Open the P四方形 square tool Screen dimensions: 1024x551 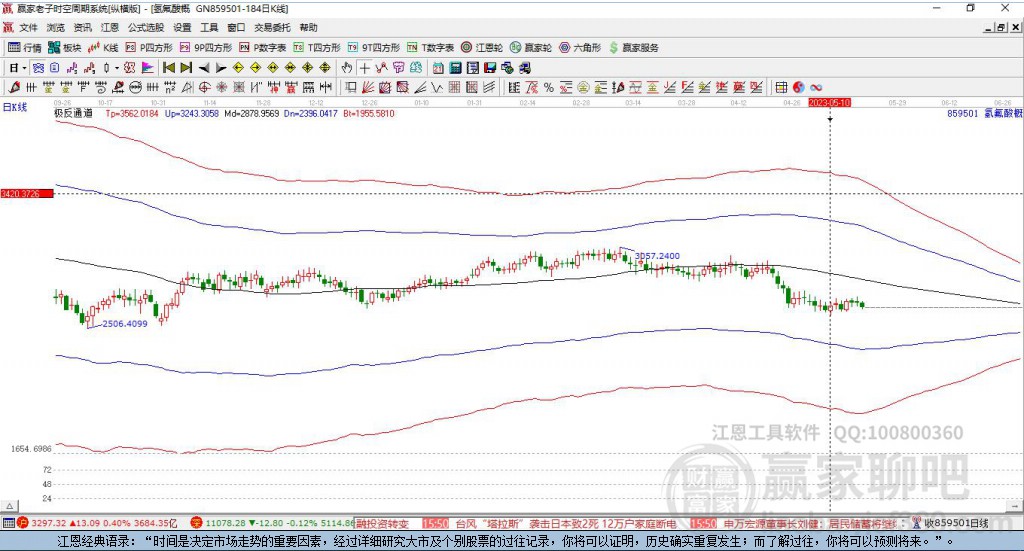(x=149, y=48)
